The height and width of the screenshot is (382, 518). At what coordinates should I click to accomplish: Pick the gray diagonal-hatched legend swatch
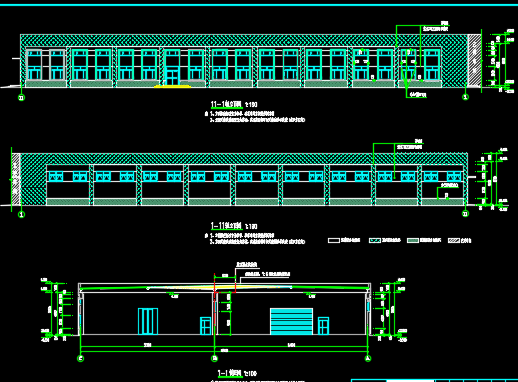pos(454,240)
